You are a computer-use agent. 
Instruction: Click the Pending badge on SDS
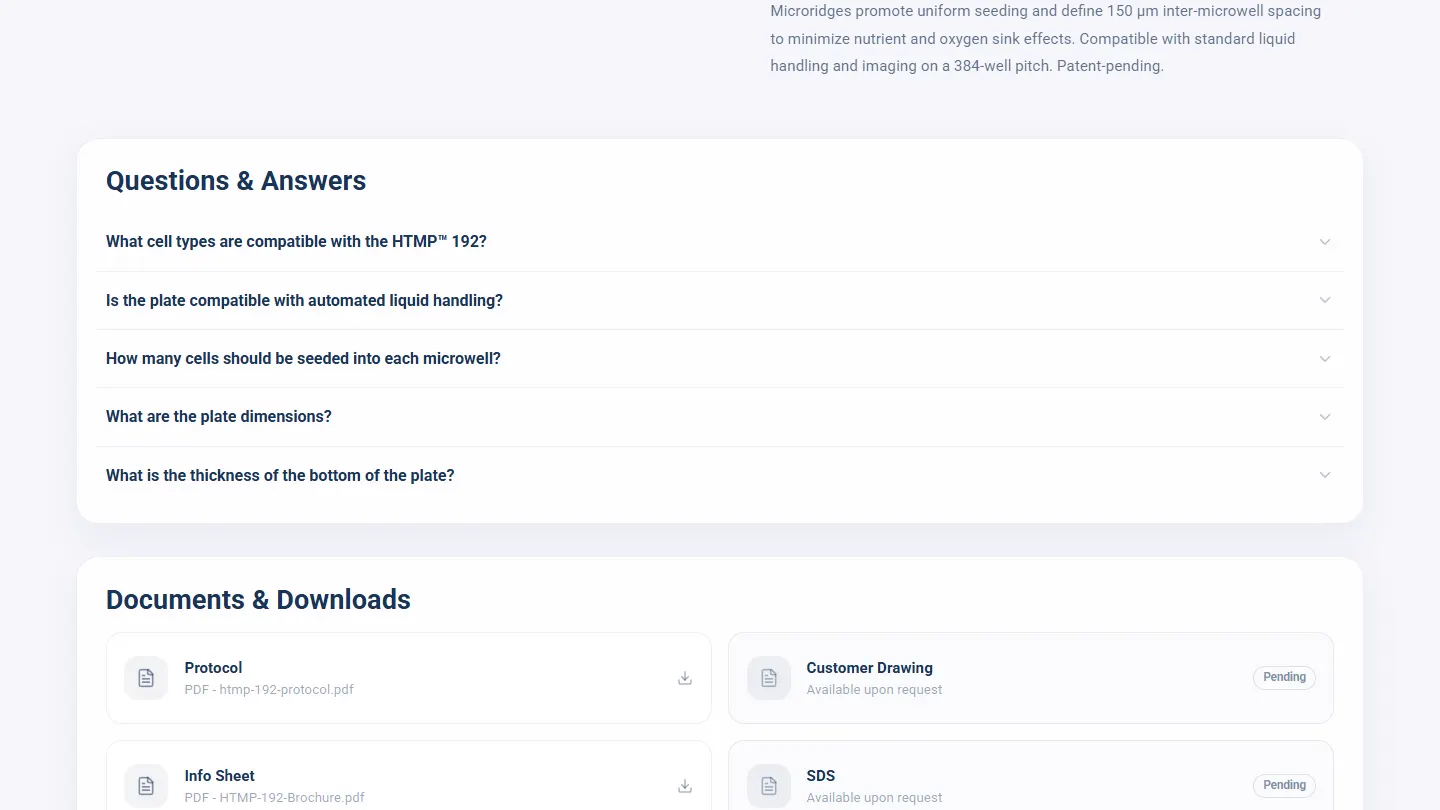click(1284, 786)
